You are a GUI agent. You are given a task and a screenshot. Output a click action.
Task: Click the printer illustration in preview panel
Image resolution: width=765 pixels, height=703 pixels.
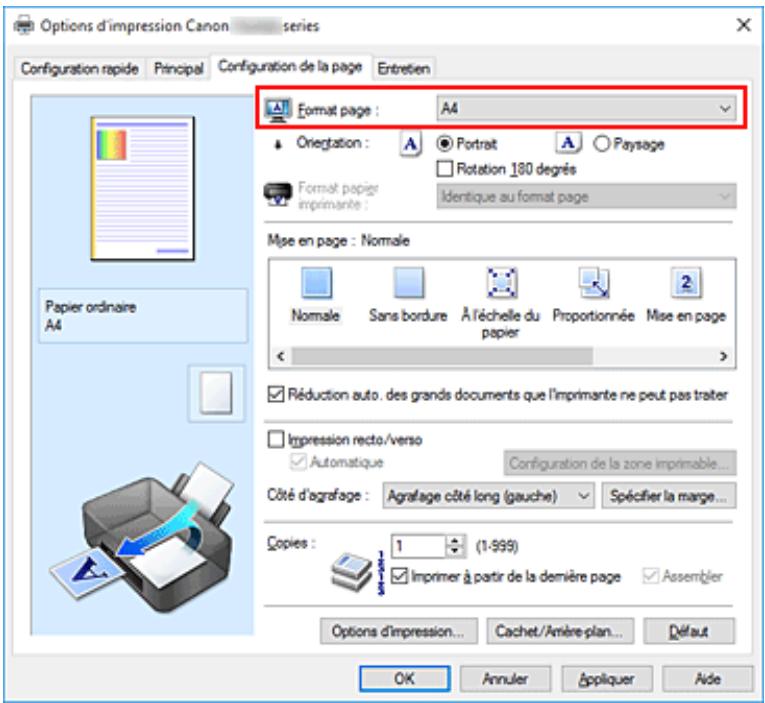(141, 537)
